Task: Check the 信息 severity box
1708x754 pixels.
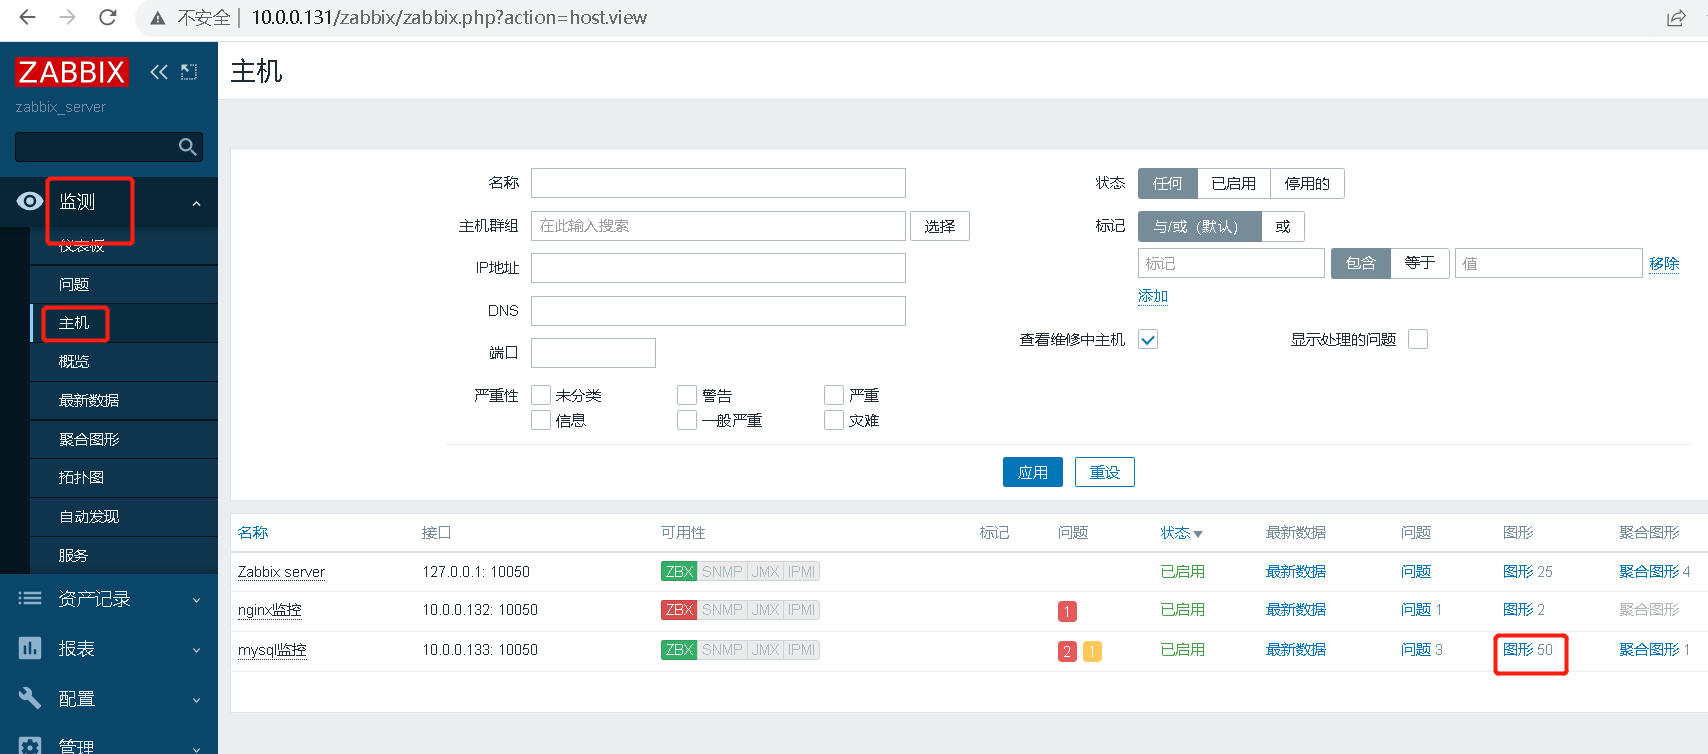Action: 541,420
